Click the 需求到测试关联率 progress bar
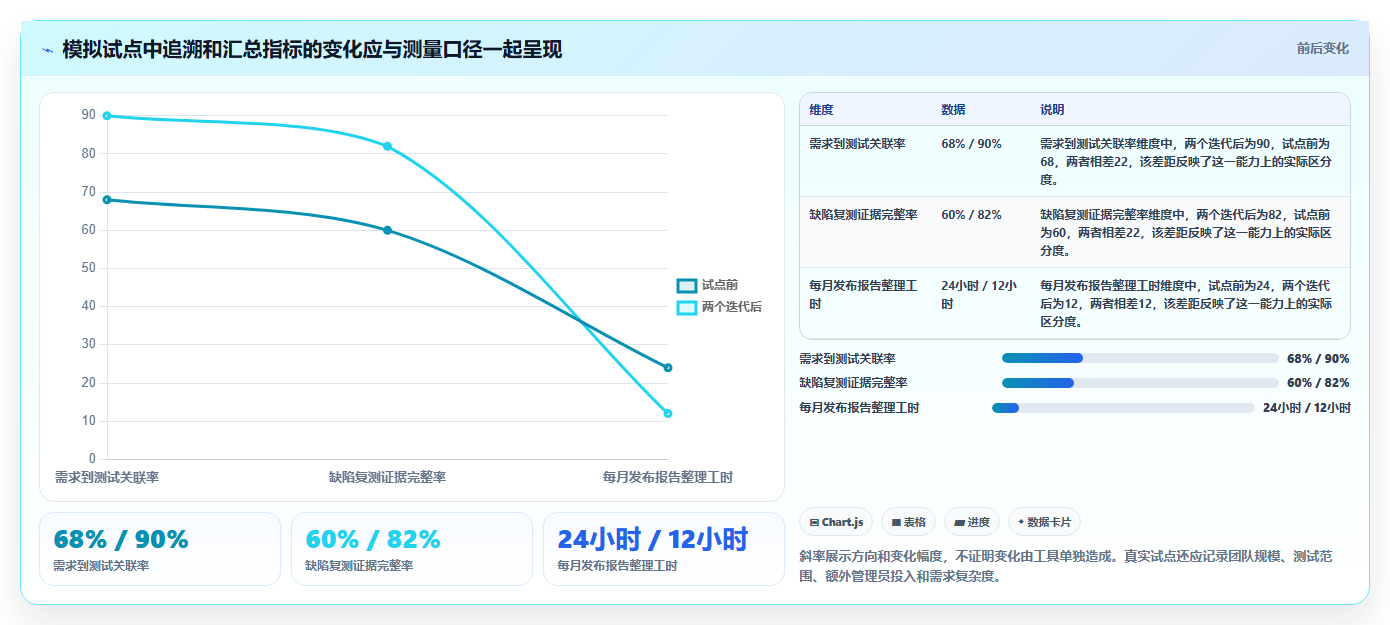This screenshot has width=1390, height=625. [1140, 358]
